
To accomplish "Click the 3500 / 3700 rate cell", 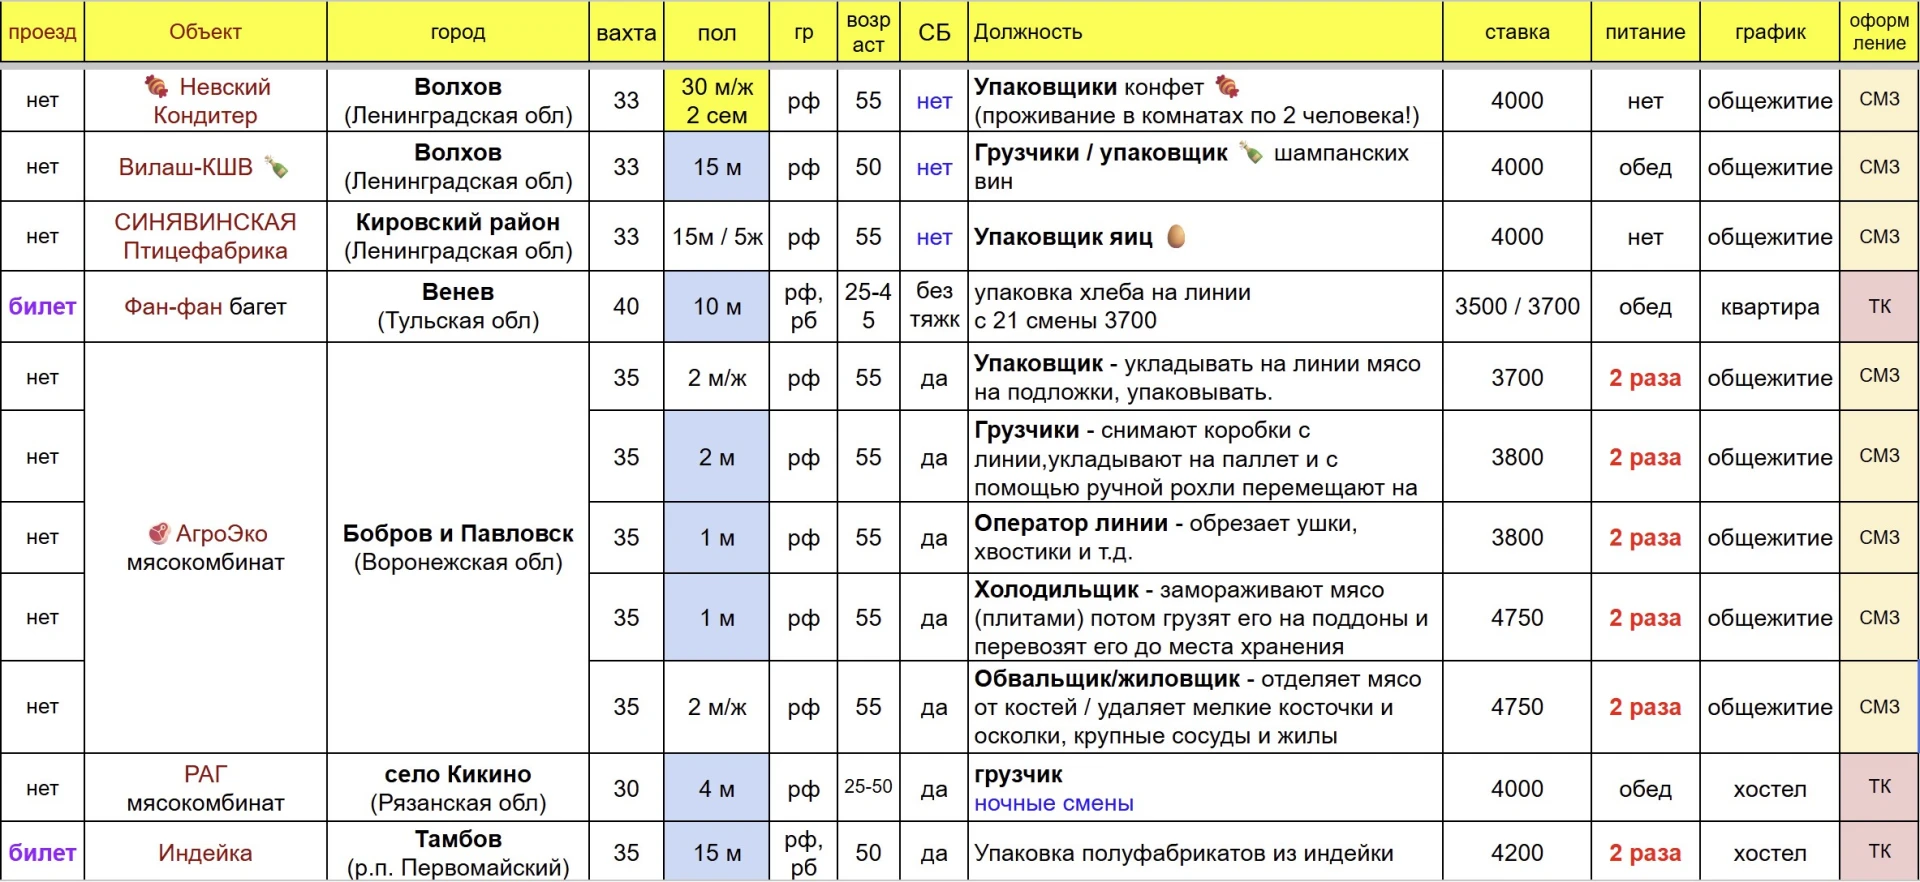I will (1517, 307).
